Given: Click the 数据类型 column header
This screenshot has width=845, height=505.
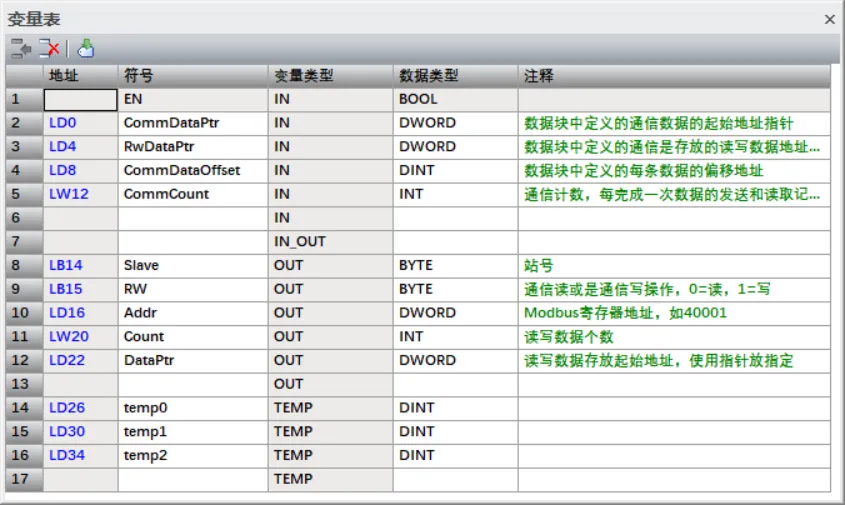Looking at the screenshot, I should tap(456, 76).
